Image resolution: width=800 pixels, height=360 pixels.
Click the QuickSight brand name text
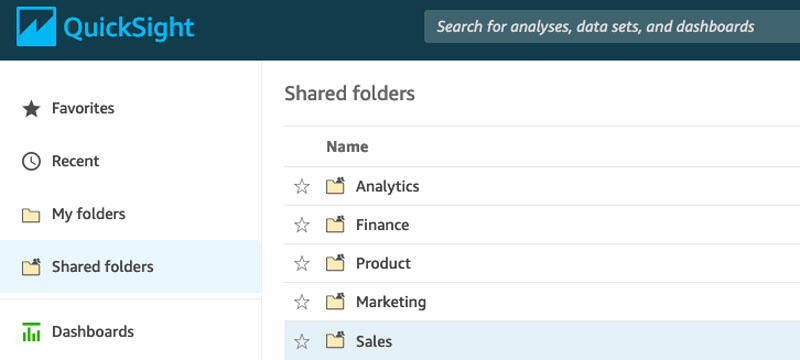click(x=129, y=28)
